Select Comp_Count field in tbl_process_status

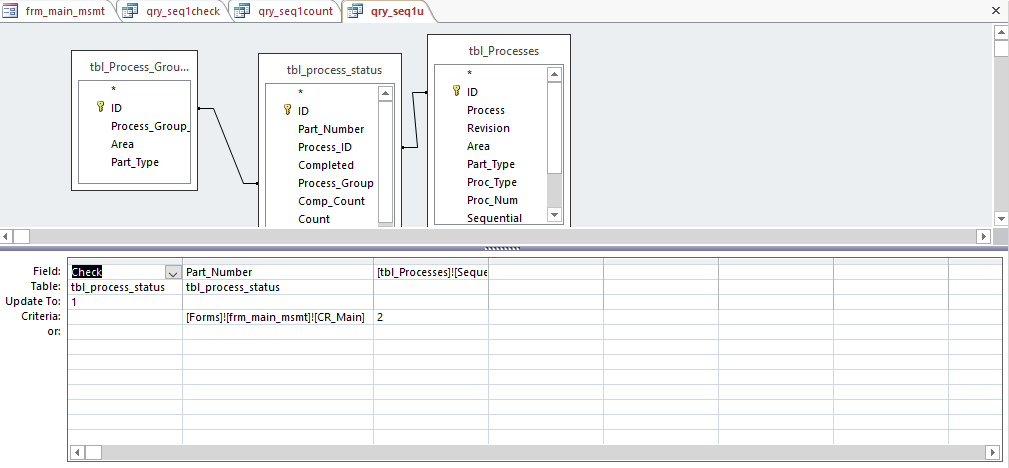click(331, 201)
